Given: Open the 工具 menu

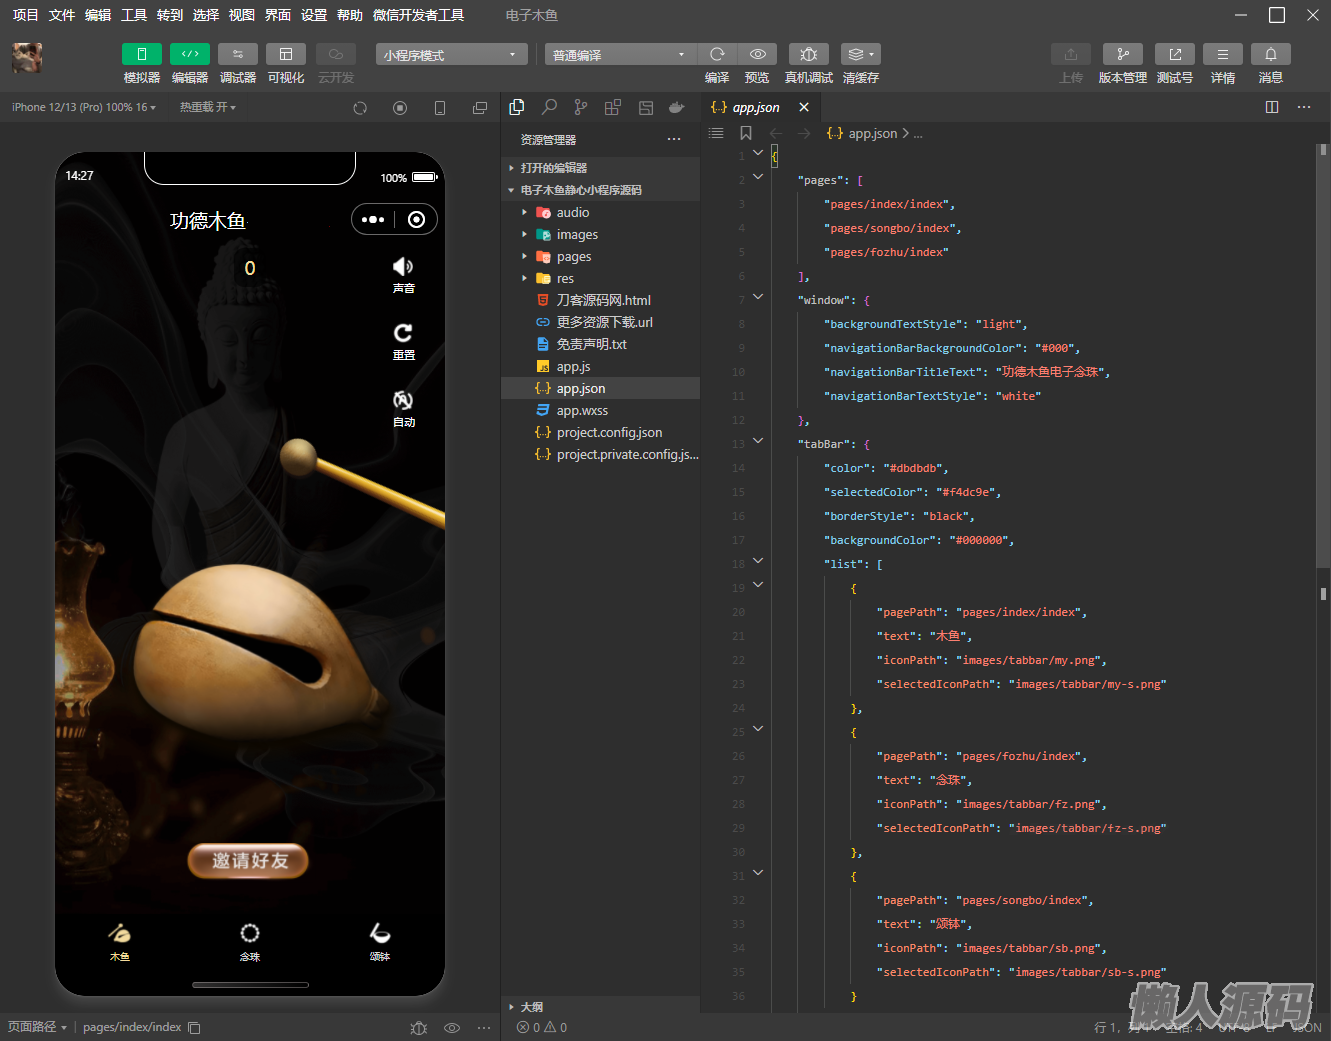Looking at the screenshot, I should [134, 15].
